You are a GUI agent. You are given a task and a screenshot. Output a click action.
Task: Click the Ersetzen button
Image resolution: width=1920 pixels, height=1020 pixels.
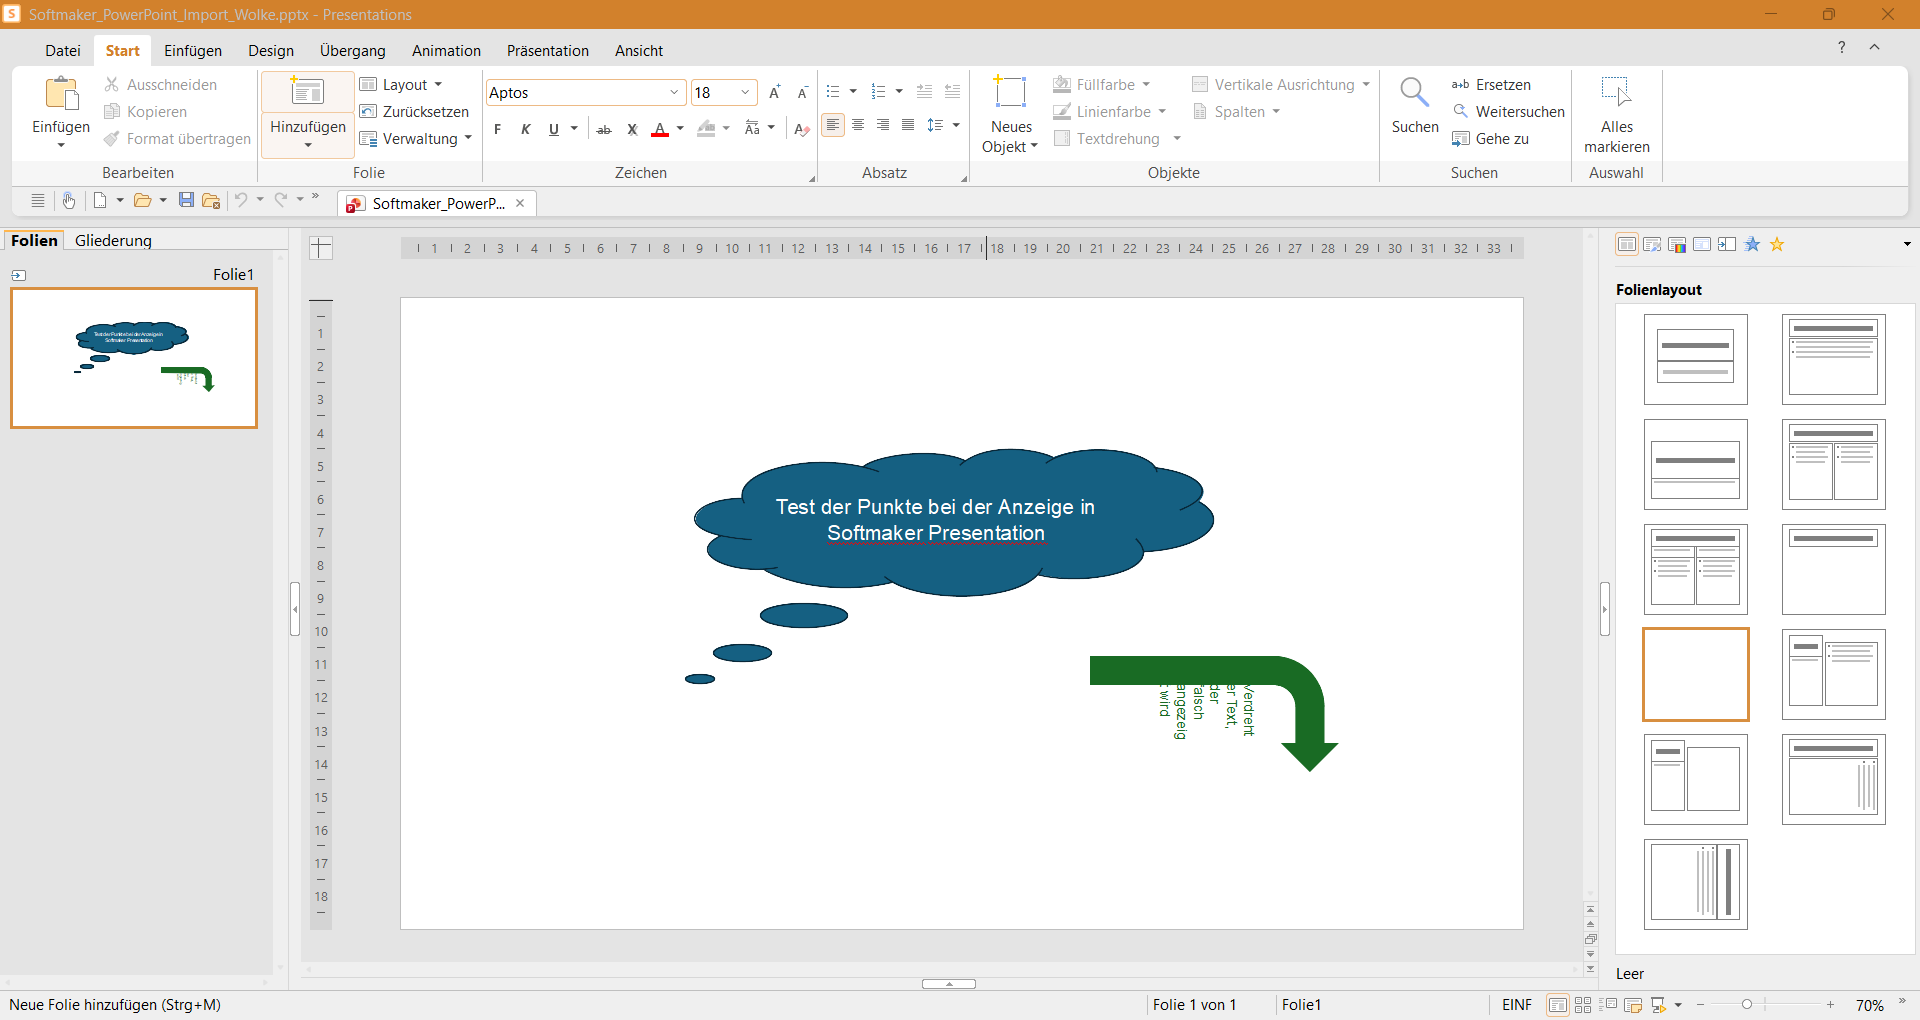[1491, 85]
